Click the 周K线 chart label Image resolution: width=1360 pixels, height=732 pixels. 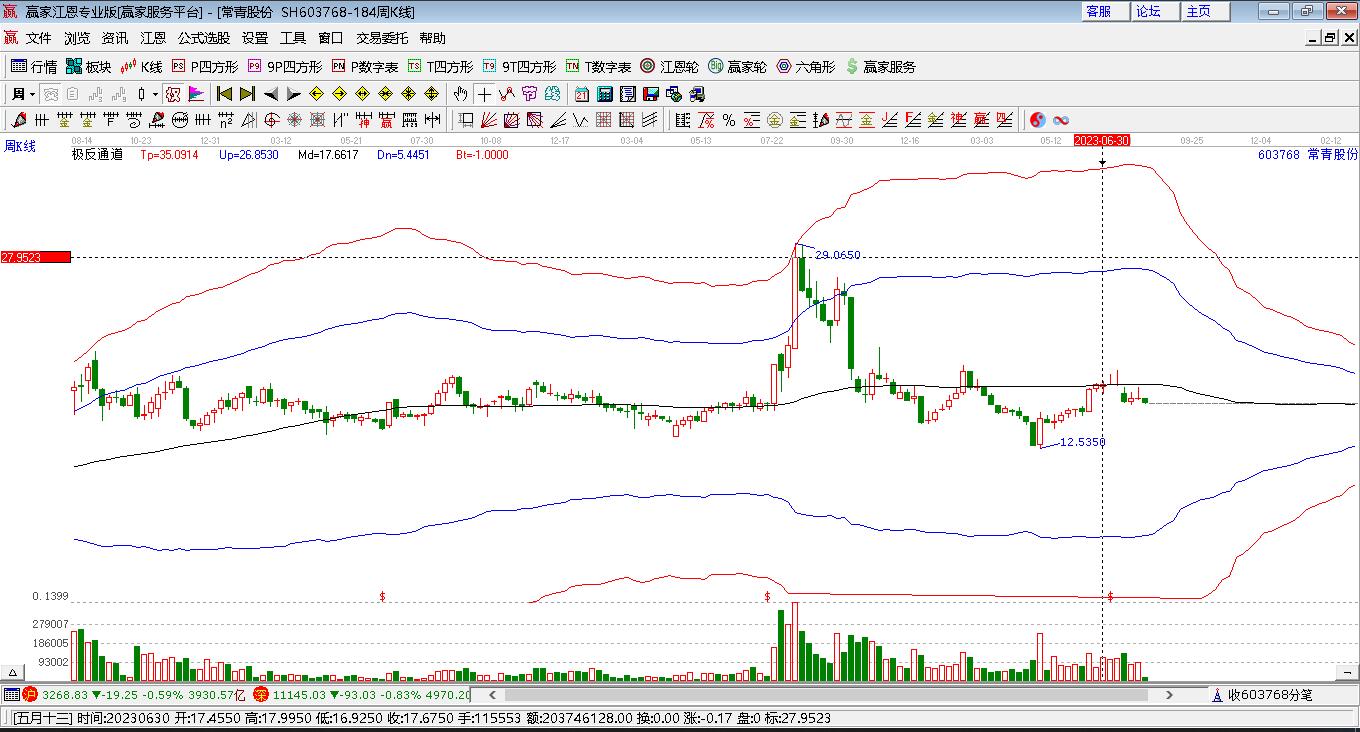point(20,146)
